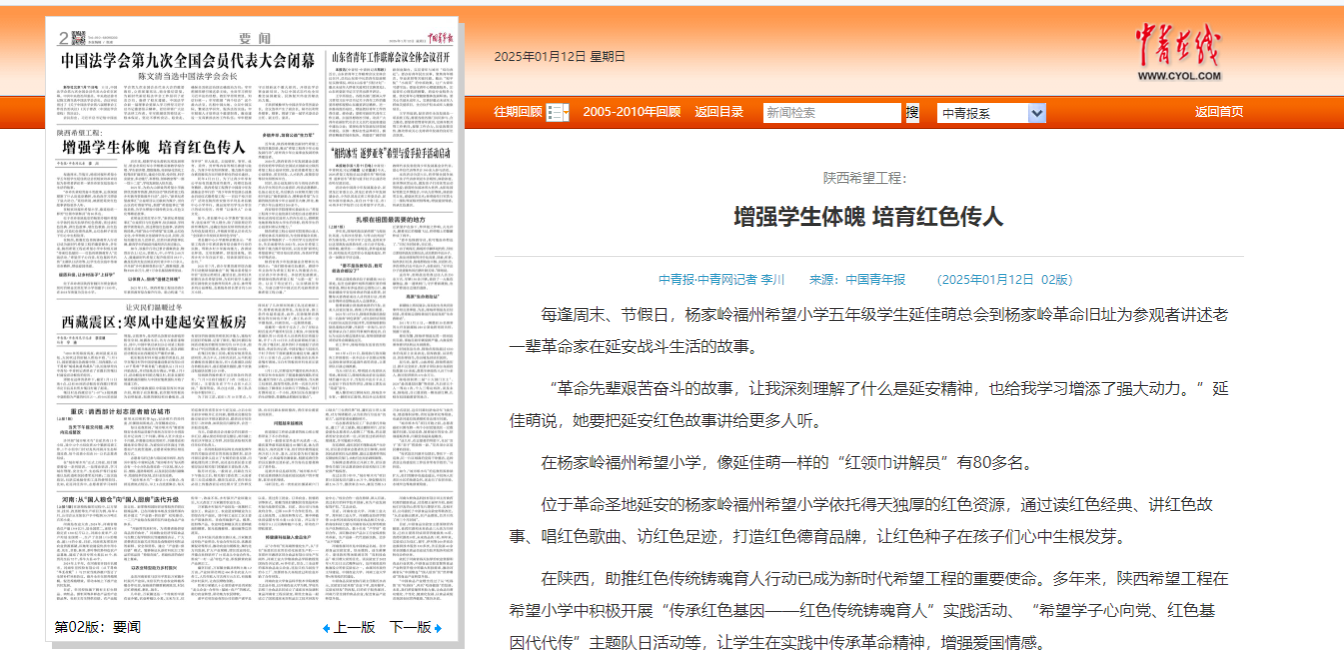Open 2005-2010年回顾 archive
1344x660 pixels.
pyautogui.click(x=631, y=112)
